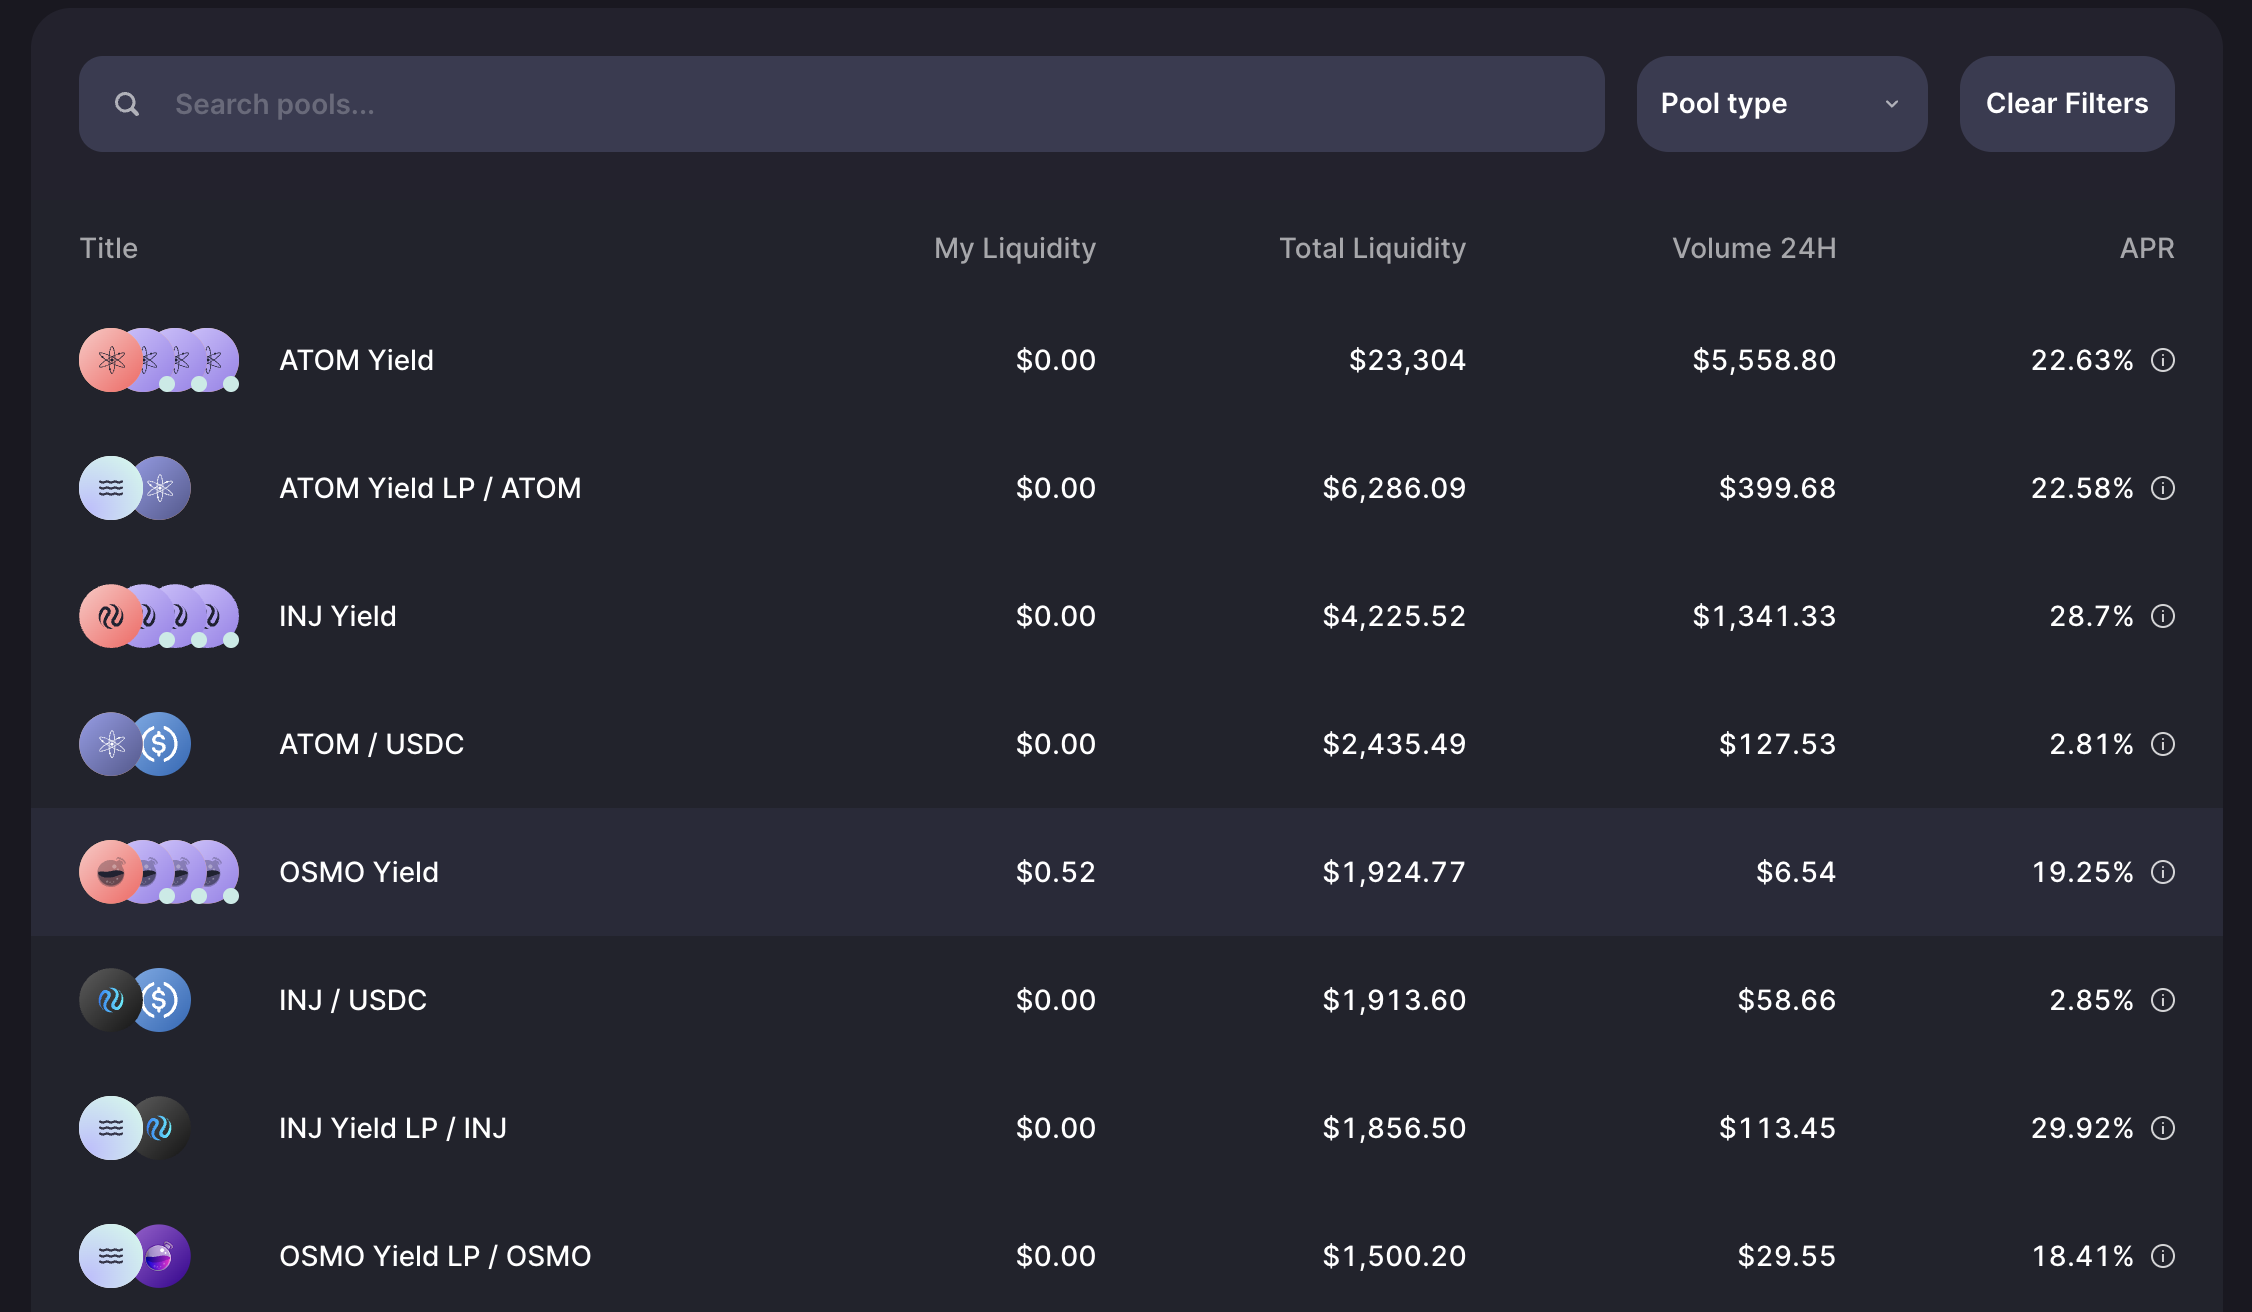Screen dimensions: 2252x1312
Task: Click the 28.7% APR value
Action: tap(2092, 616)
